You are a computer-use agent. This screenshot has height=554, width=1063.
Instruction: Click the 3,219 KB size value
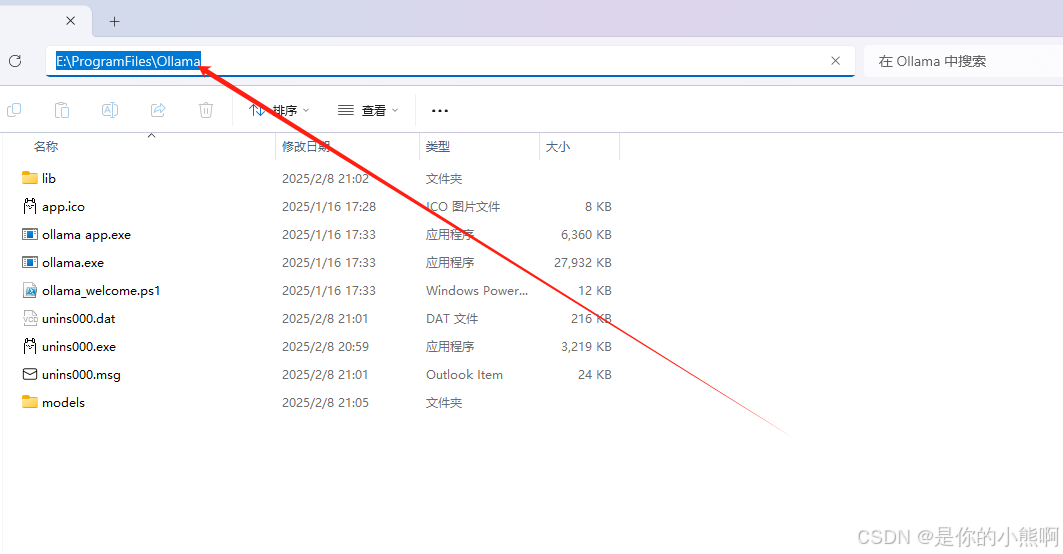[x=586, y=347]
